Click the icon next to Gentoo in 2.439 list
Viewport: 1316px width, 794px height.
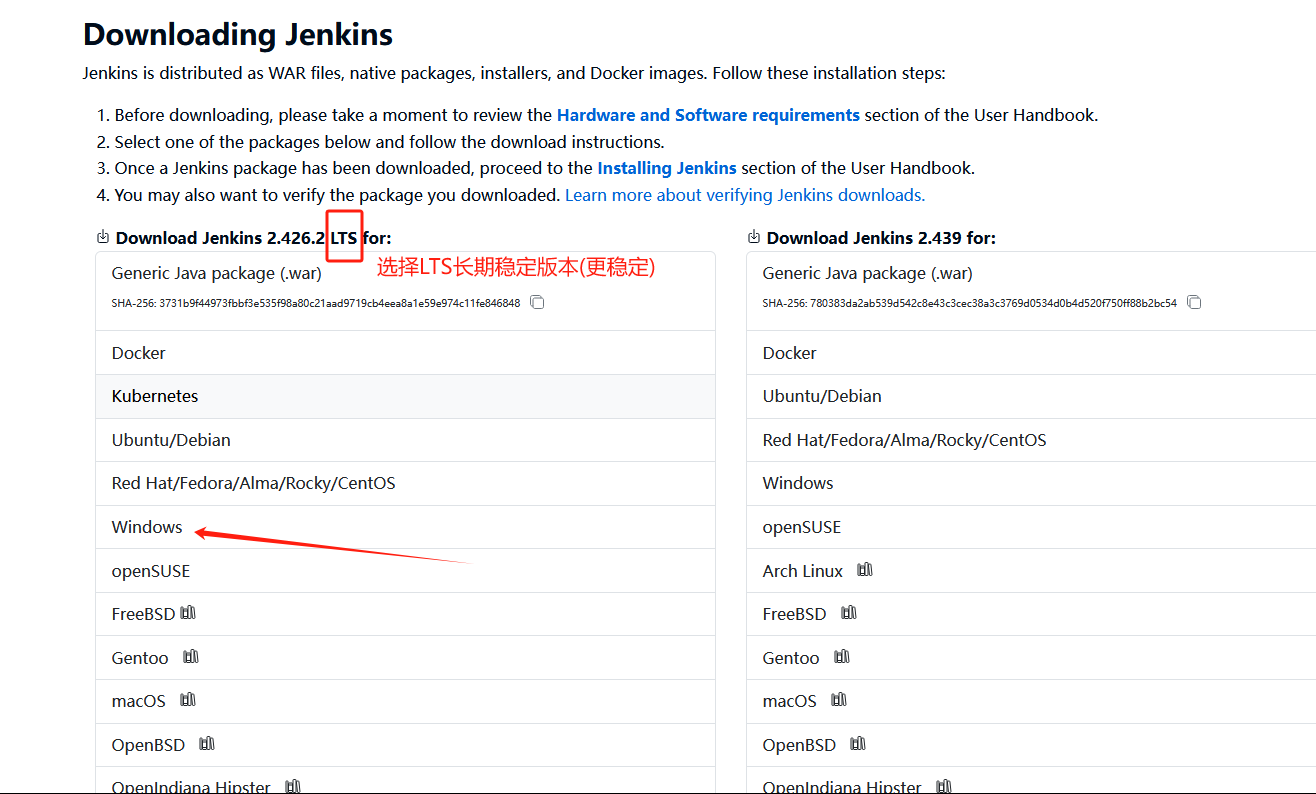pyautogui.click(x=842, y=657)
